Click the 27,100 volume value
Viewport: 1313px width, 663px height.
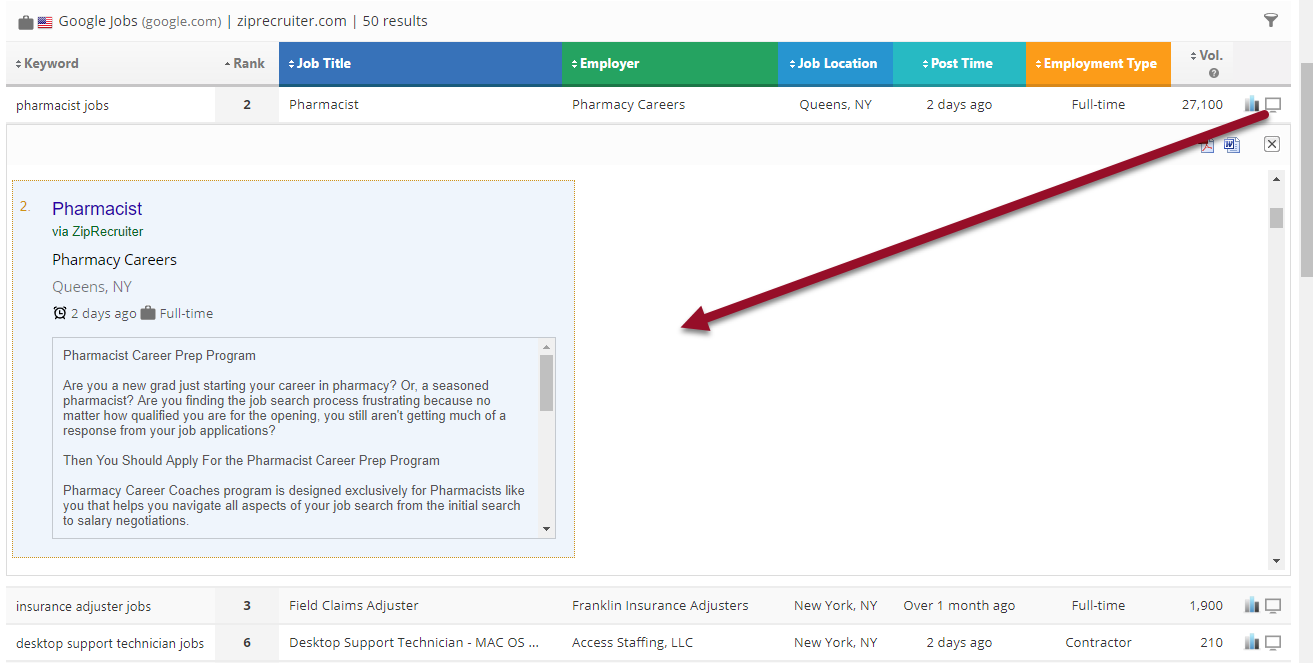[x=1202, y=104]
